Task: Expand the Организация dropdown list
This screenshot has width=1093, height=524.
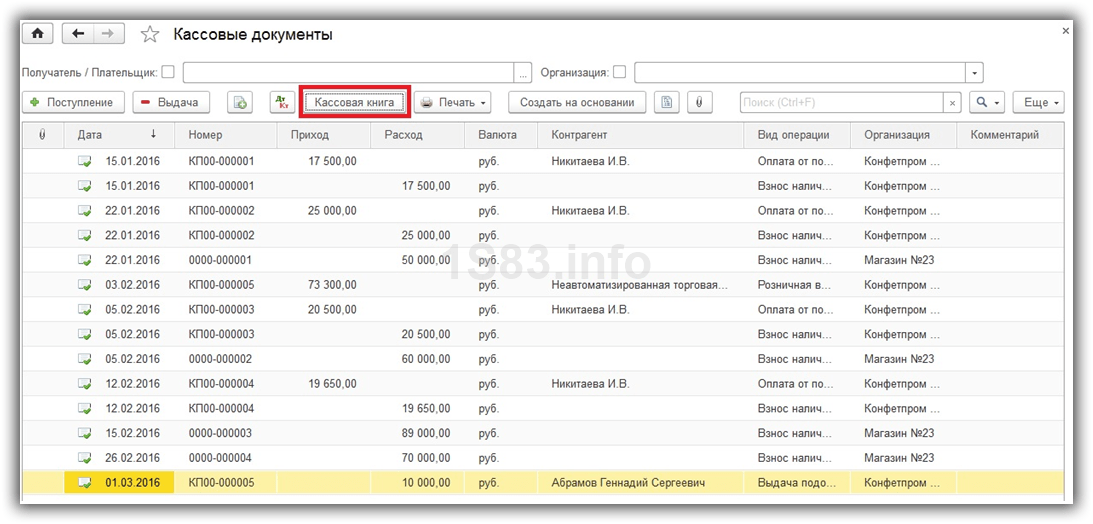Action: coord(974,72)
